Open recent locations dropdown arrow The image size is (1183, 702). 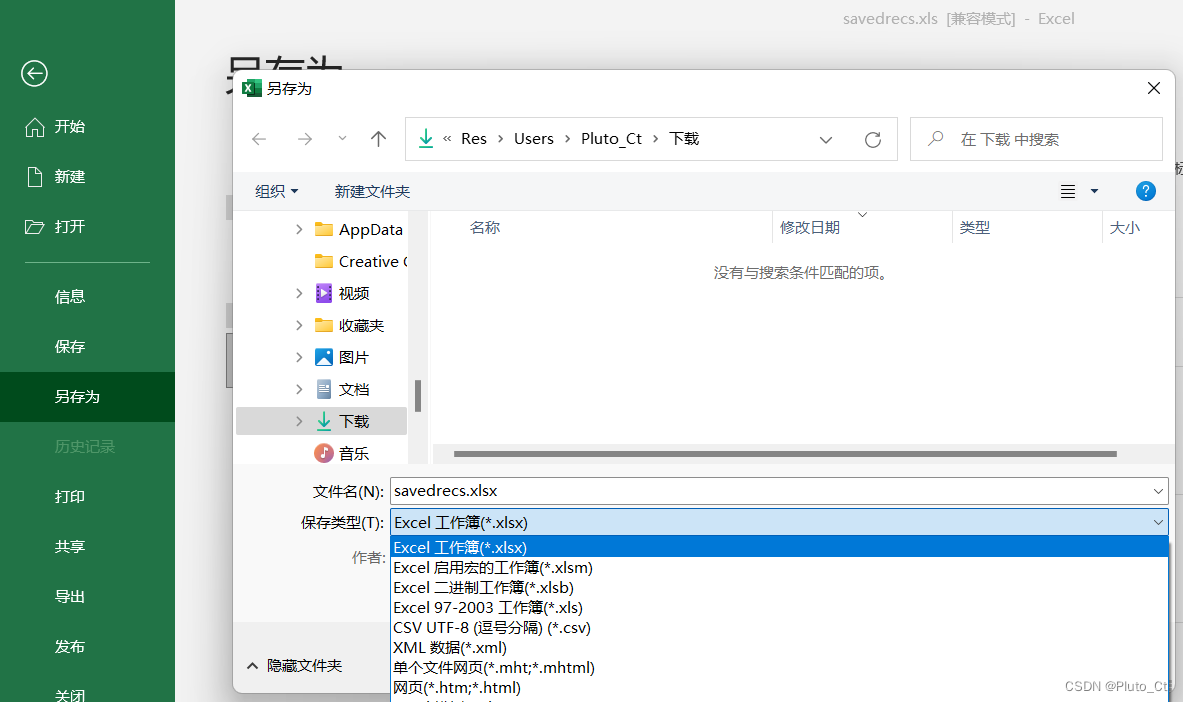coord(343,138)
